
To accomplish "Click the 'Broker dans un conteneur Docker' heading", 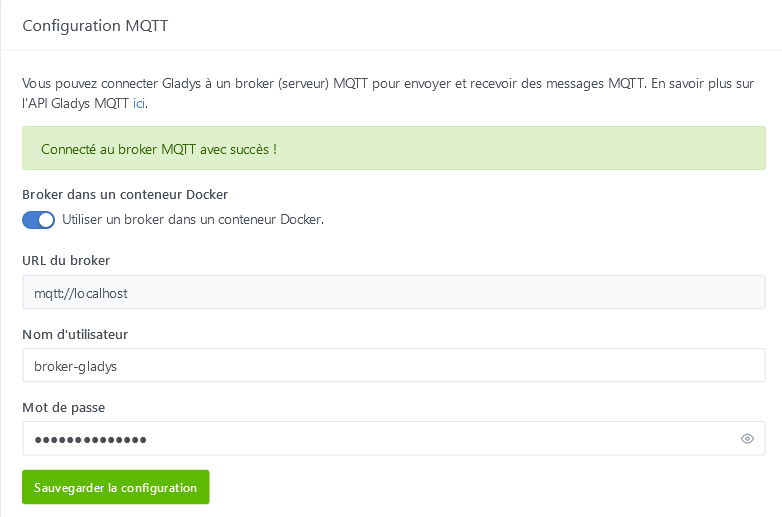I will click(x=125, y=194).
